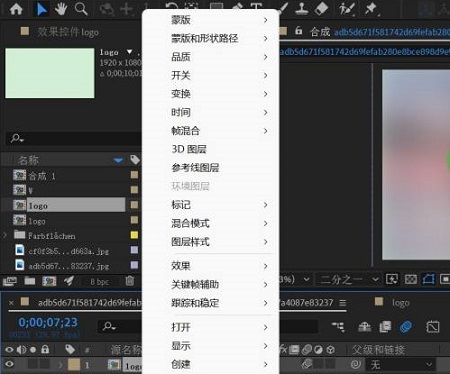
Task: Click the 8 bpc color depth button
Action: pos(99,282)
